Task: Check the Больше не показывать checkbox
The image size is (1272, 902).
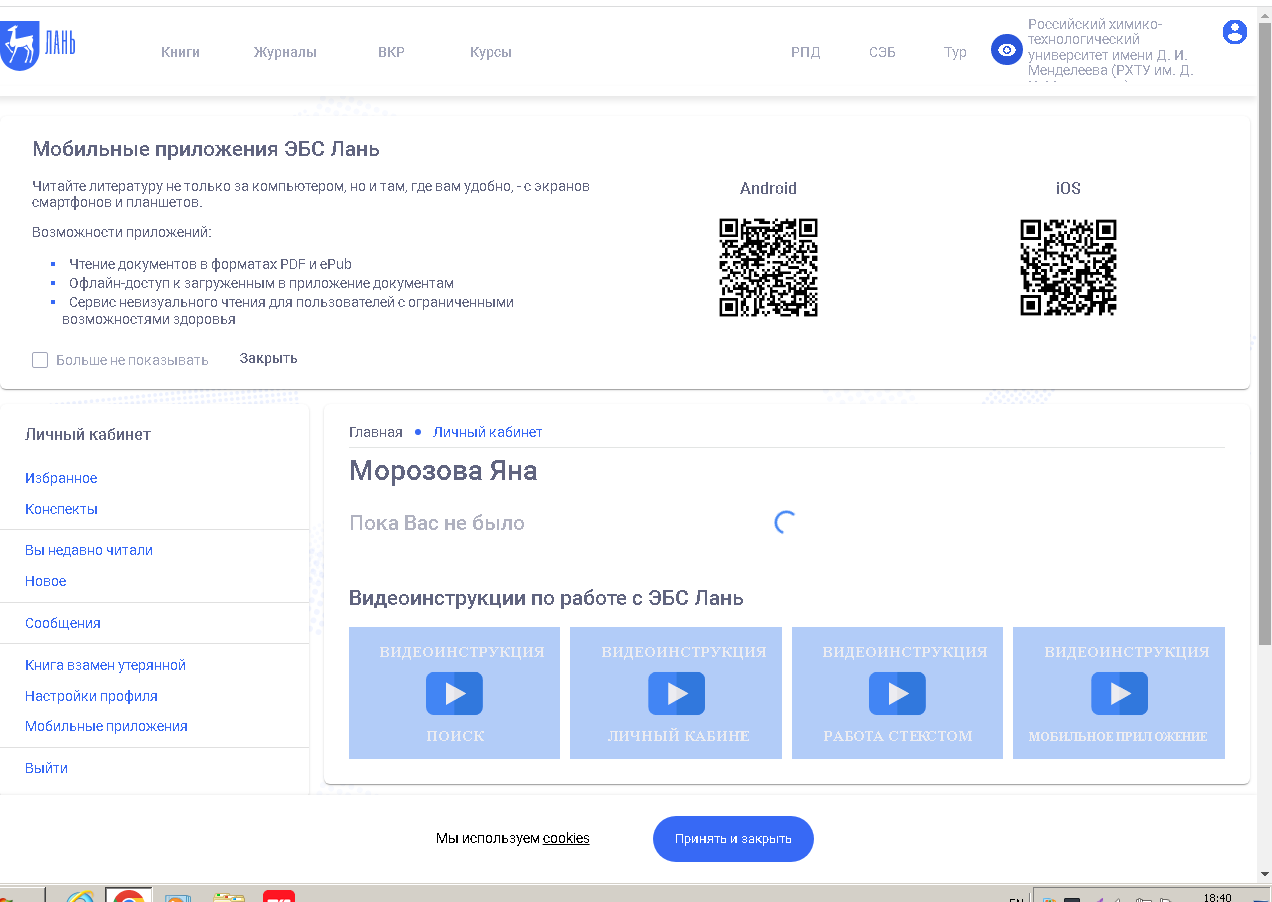Action: (40, 360)
